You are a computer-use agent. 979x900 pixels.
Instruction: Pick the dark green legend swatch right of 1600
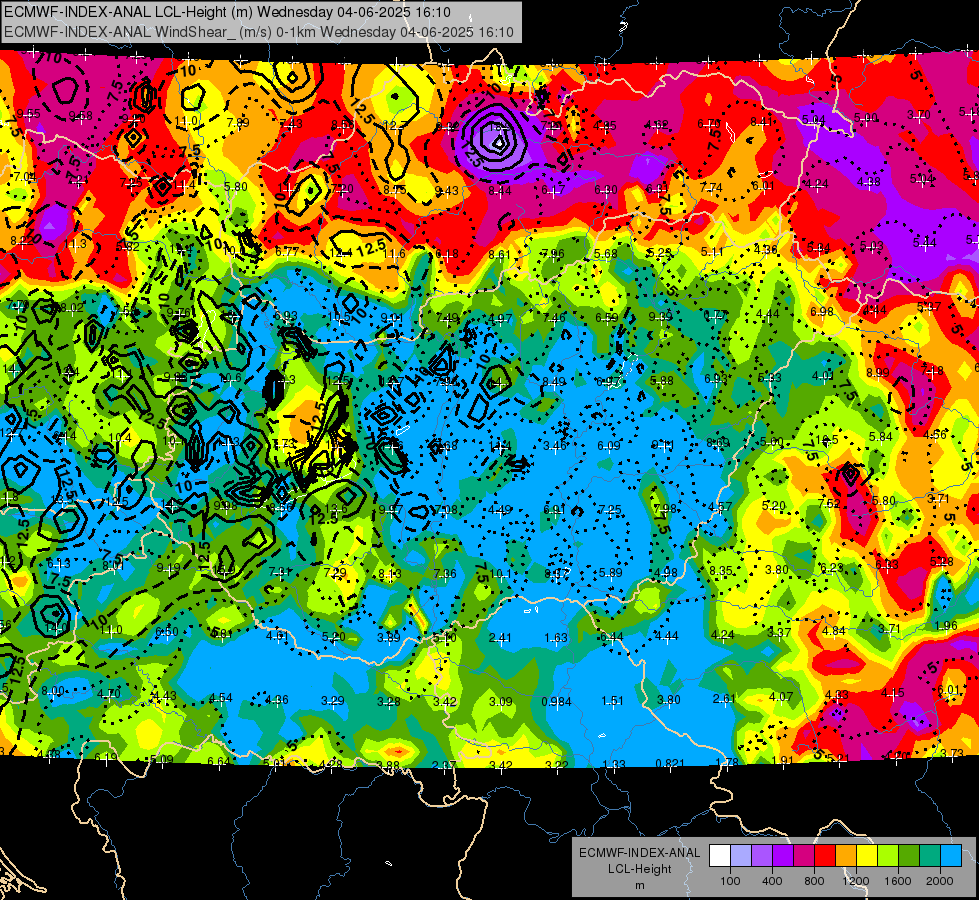[x=909, y=856]
